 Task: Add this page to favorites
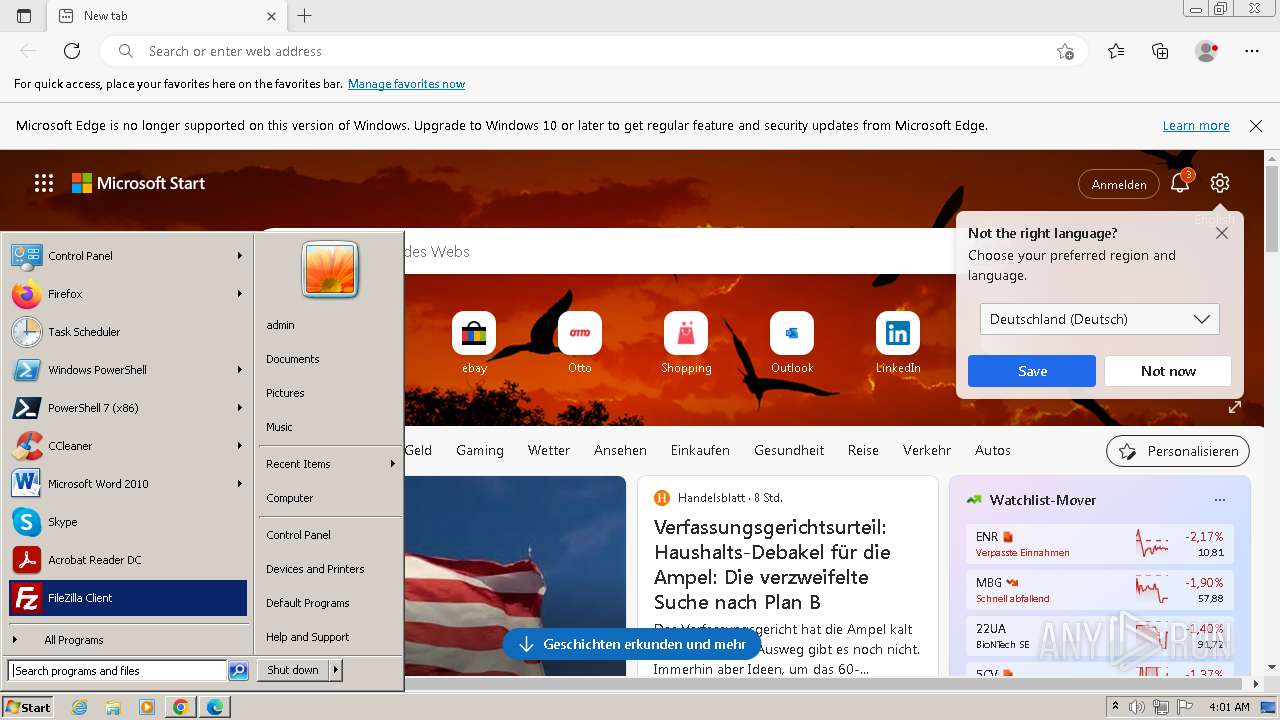pos(1065,51)
